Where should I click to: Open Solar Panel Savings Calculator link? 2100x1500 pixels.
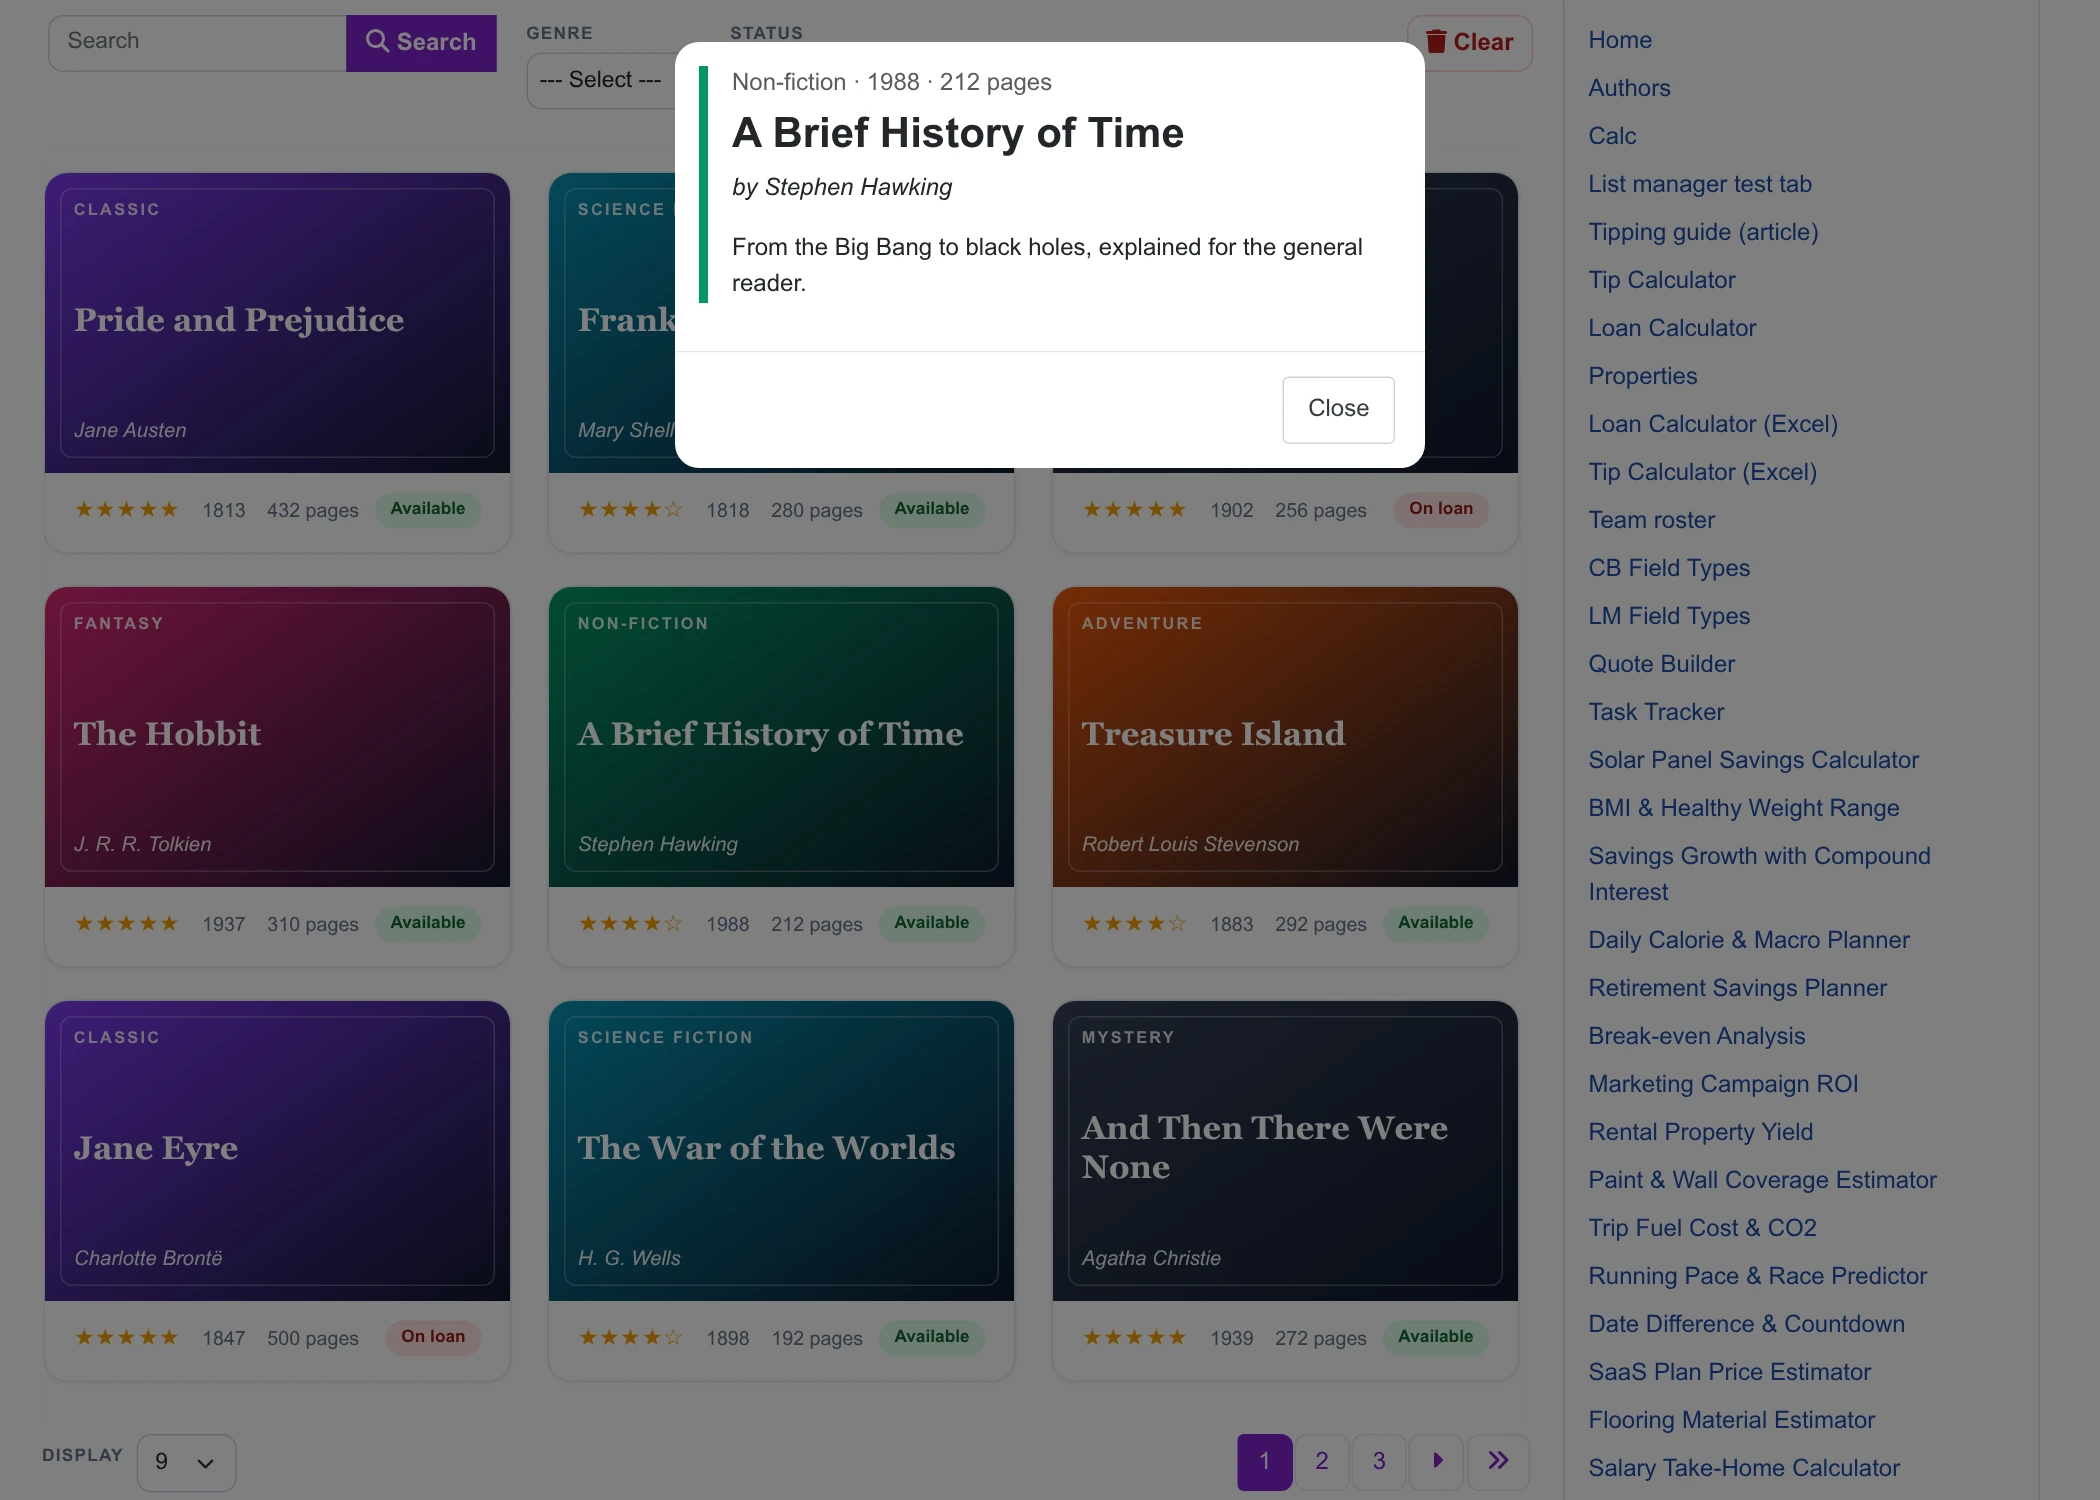pyautogui.click(x=1753, y=760)
